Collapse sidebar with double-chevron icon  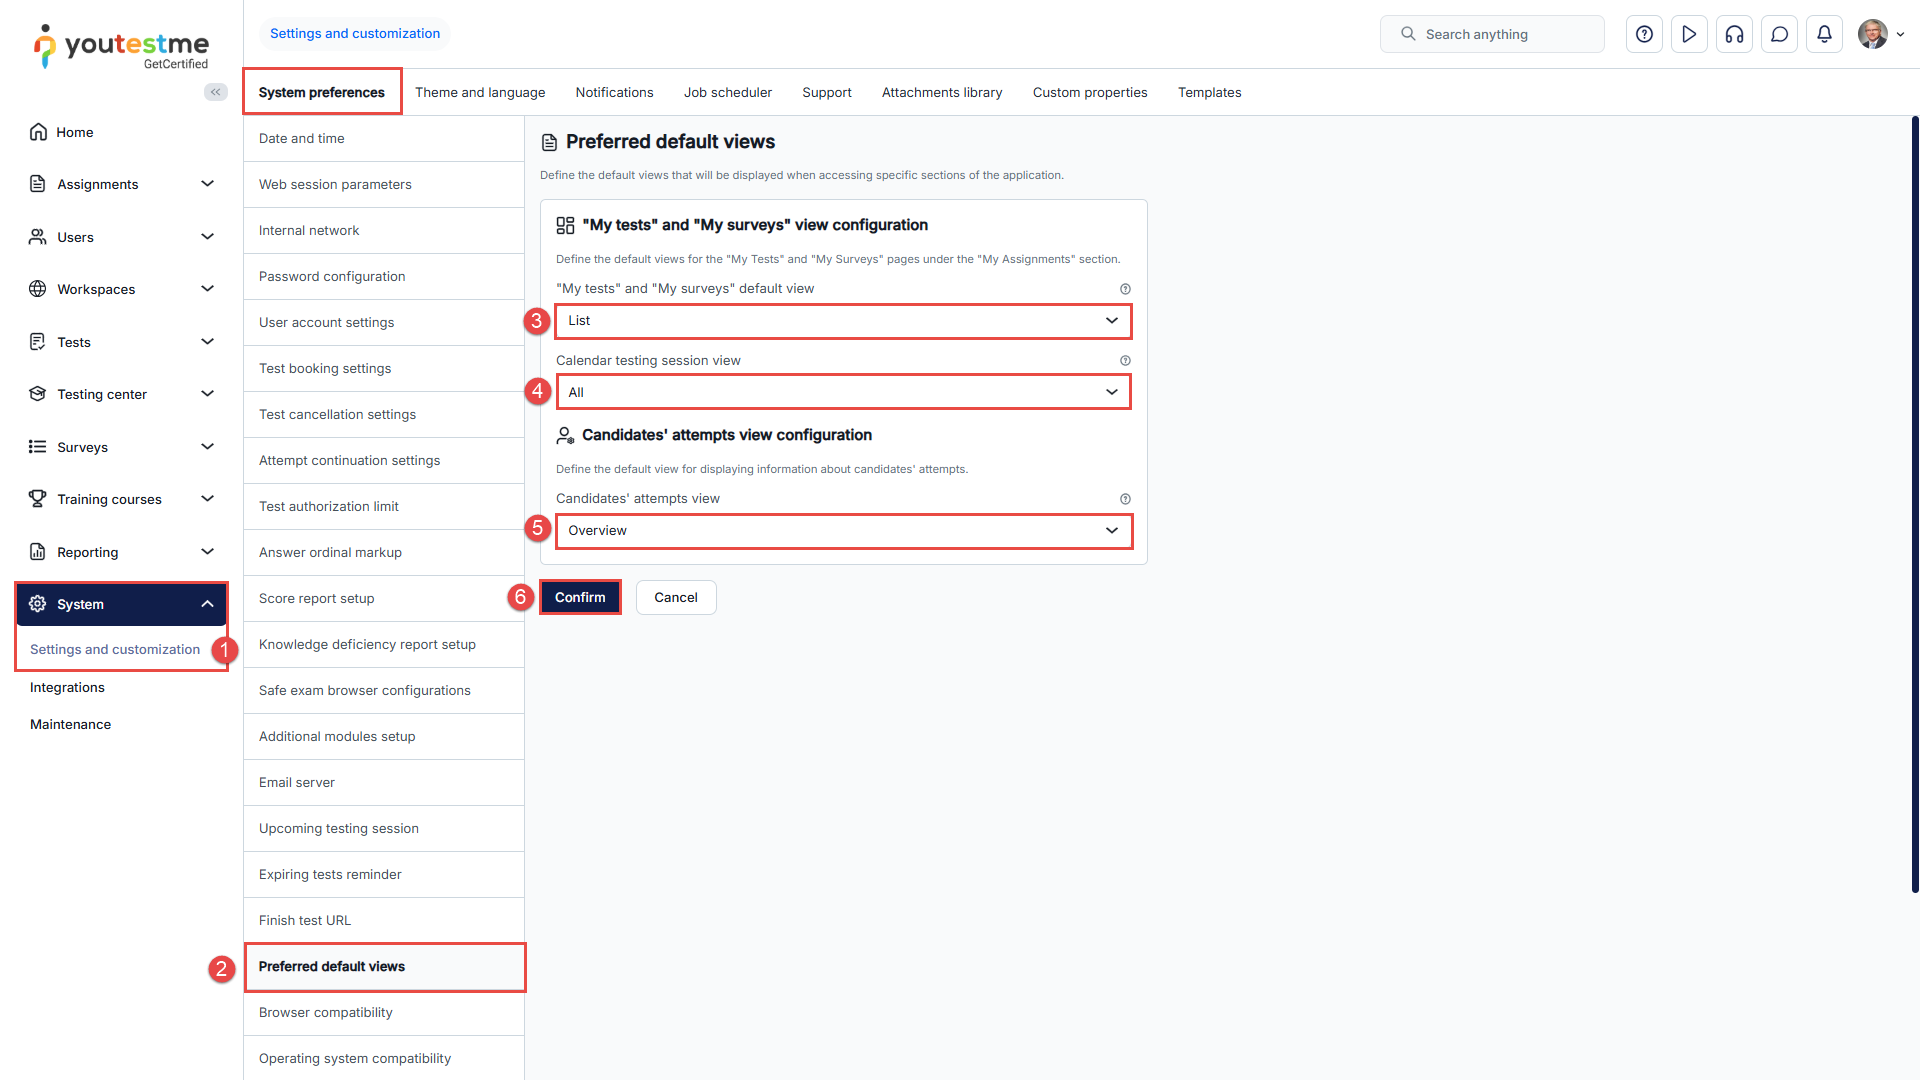pos(215,92)
